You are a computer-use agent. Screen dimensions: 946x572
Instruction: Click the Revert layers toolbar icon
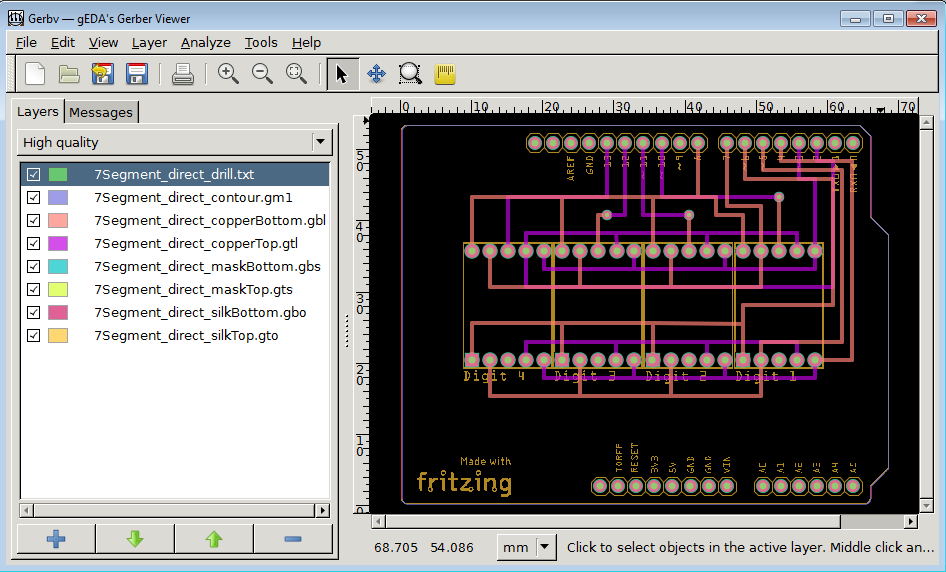(103, 74)
